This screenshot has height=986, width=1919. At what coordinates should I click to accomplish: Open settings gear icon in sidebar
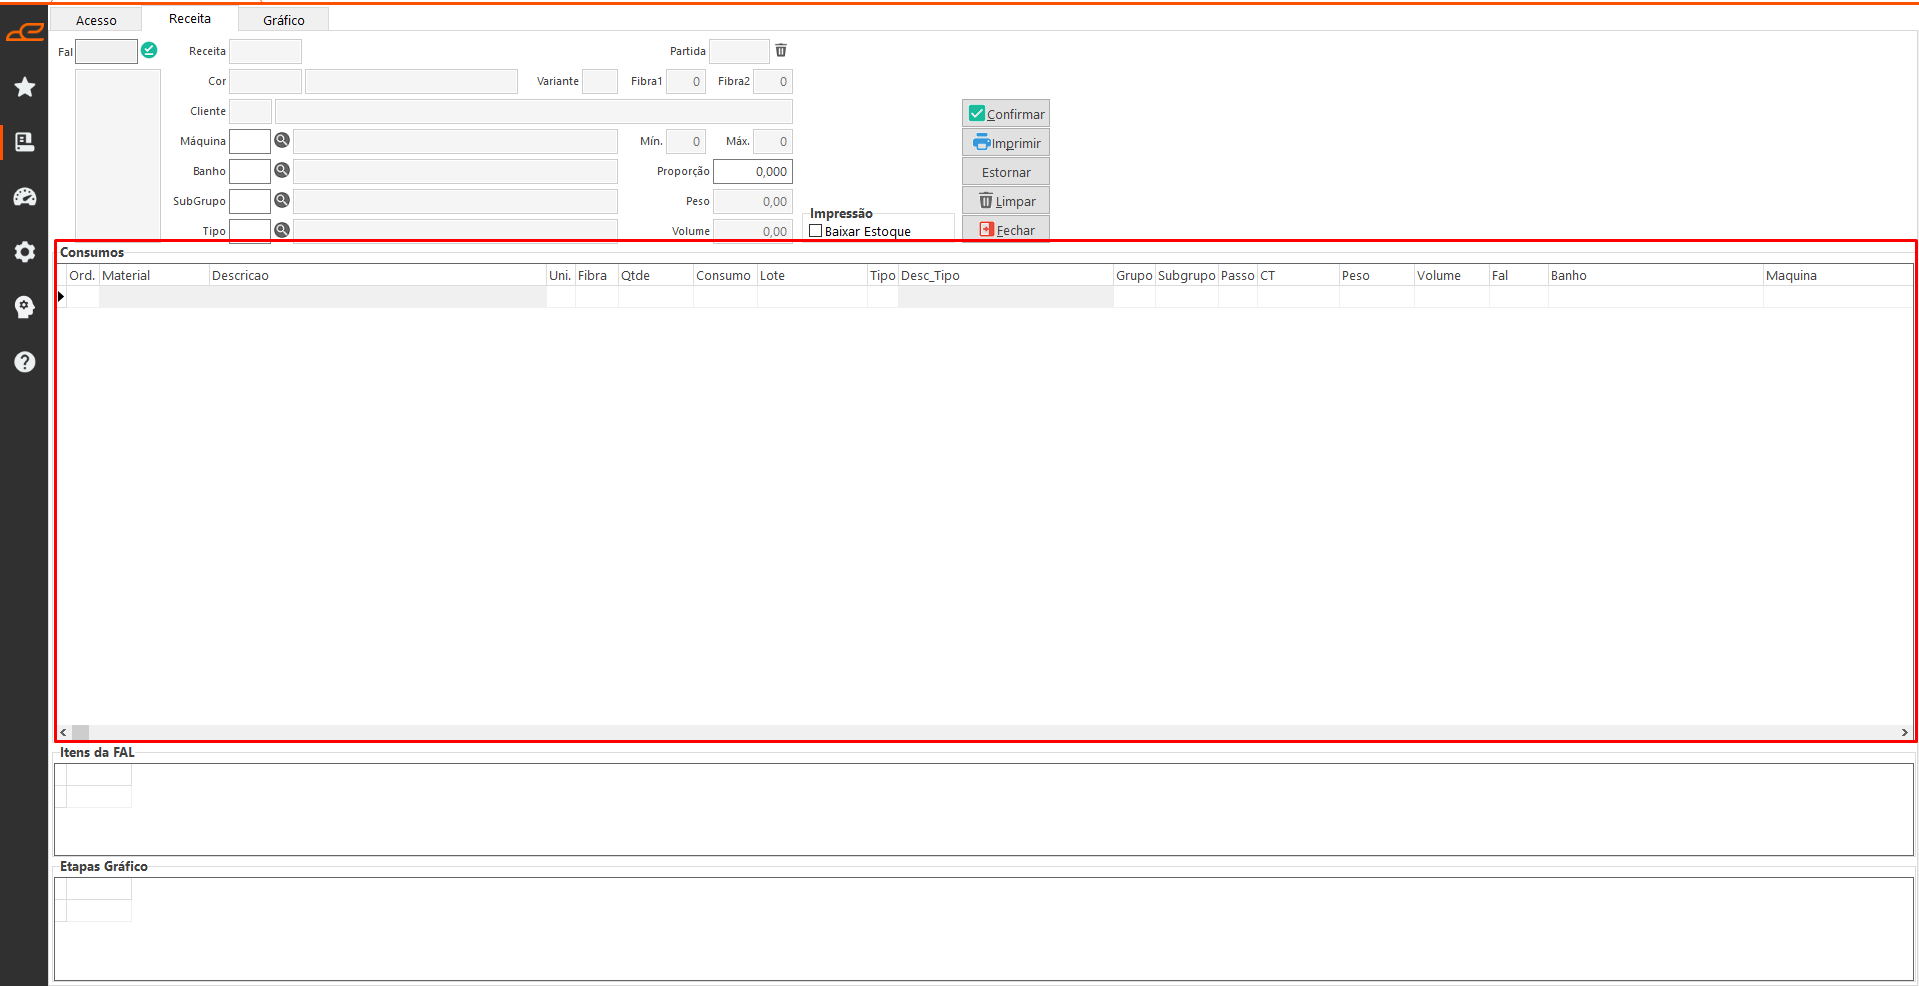pos(25,252)
